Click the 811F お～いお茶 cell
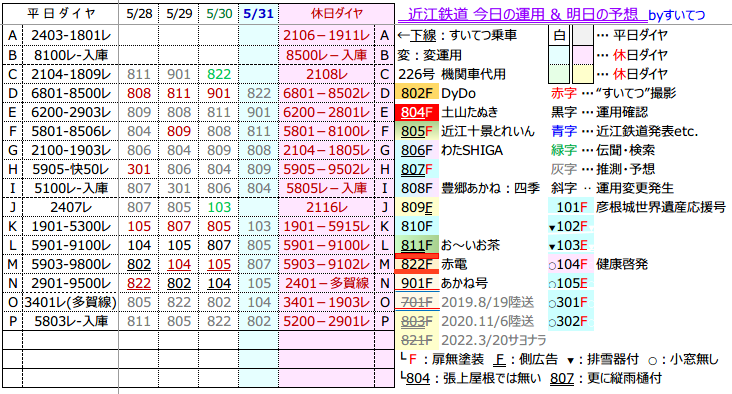The image size is (732, 394). point(417,245)
